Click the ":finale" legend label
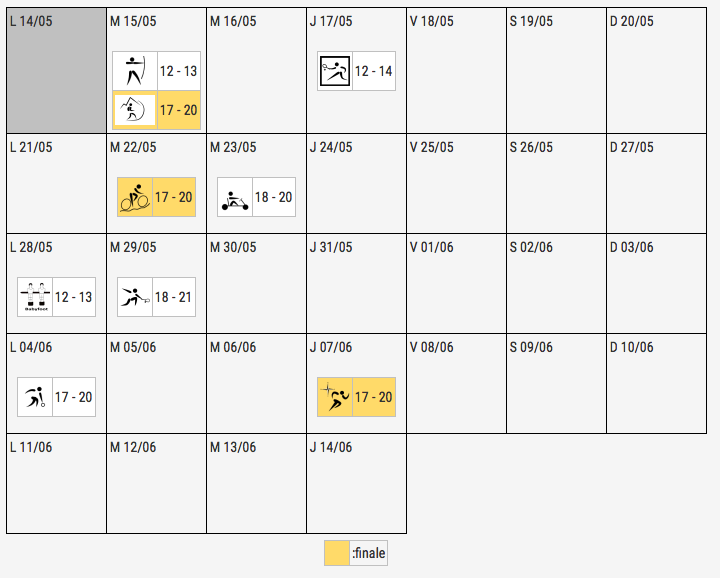Screen dimensions: 720x578 [x=369, y=553]
